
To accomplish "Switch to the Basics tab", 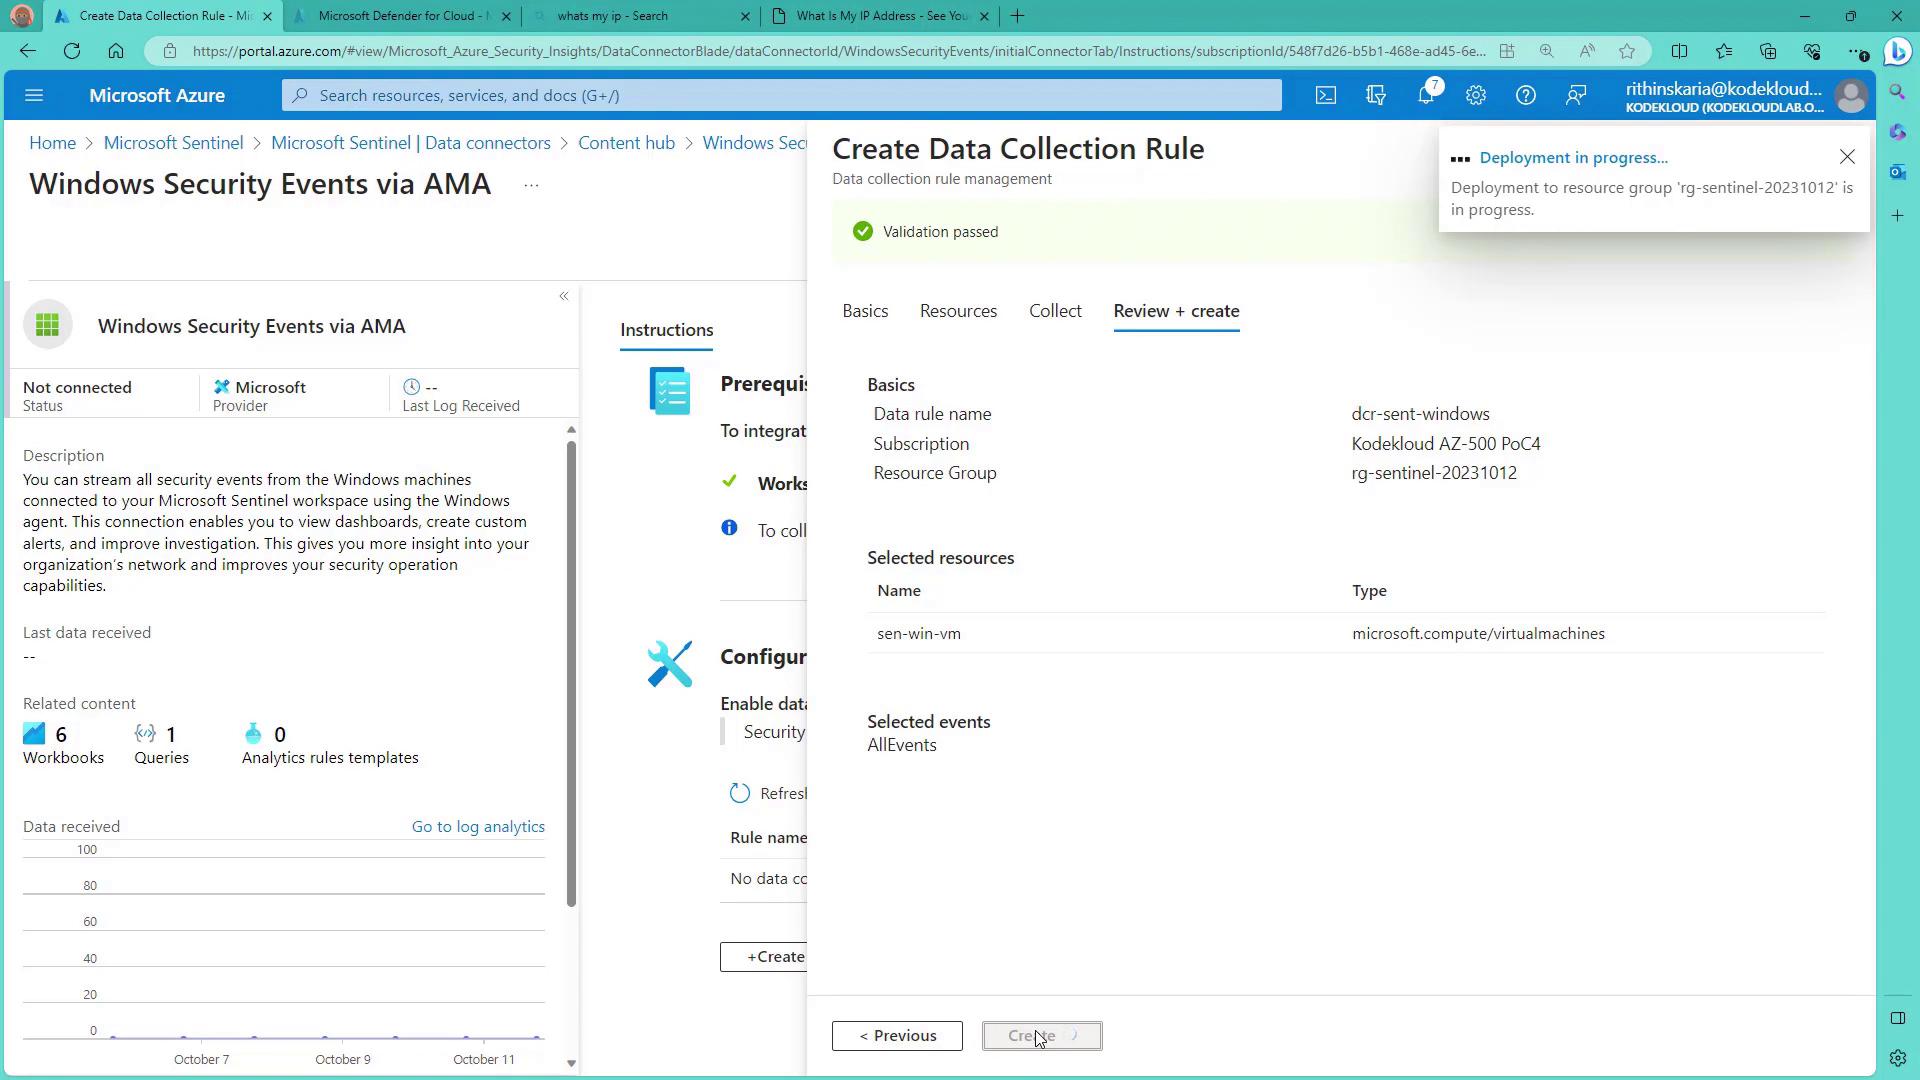I will pos(865,311).
